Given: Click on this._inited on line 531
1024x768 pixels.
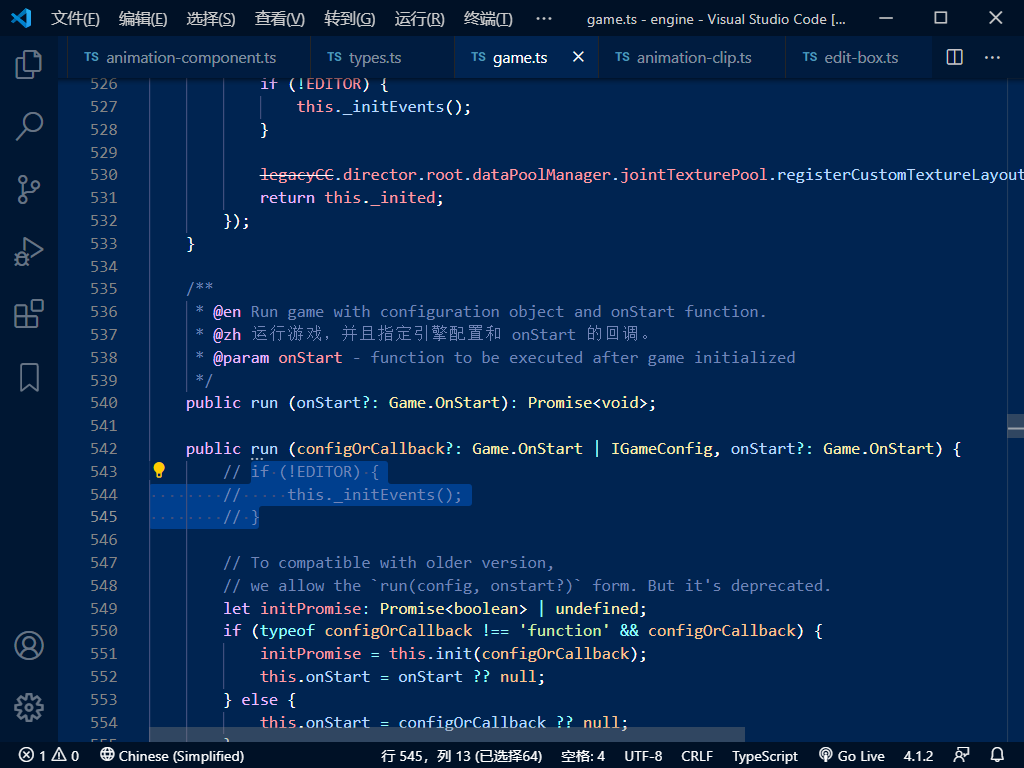Looking at the screenshot, I should [x=380, y=198].
